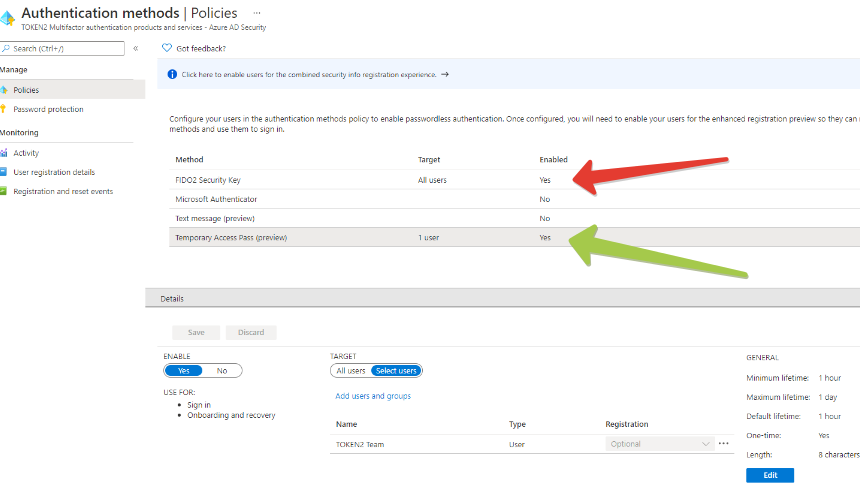Click the Edit button under General

(x=770, y=475)
